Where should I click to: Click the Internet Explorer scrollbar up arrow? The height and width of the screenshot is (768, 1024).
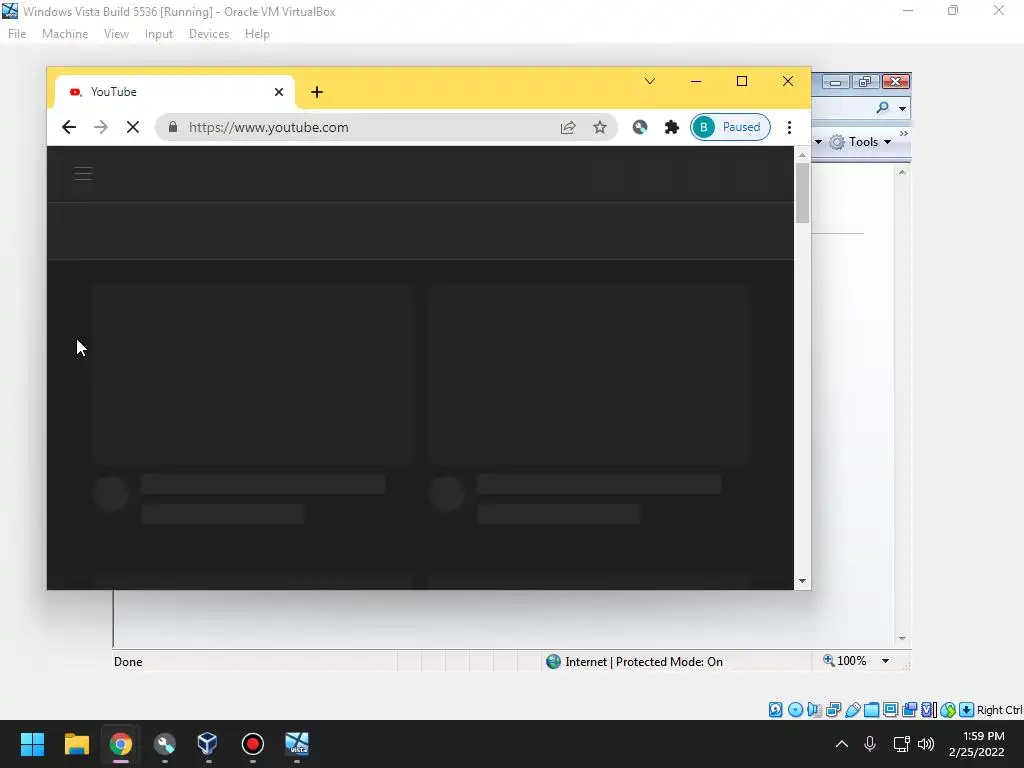click(902, 172)
